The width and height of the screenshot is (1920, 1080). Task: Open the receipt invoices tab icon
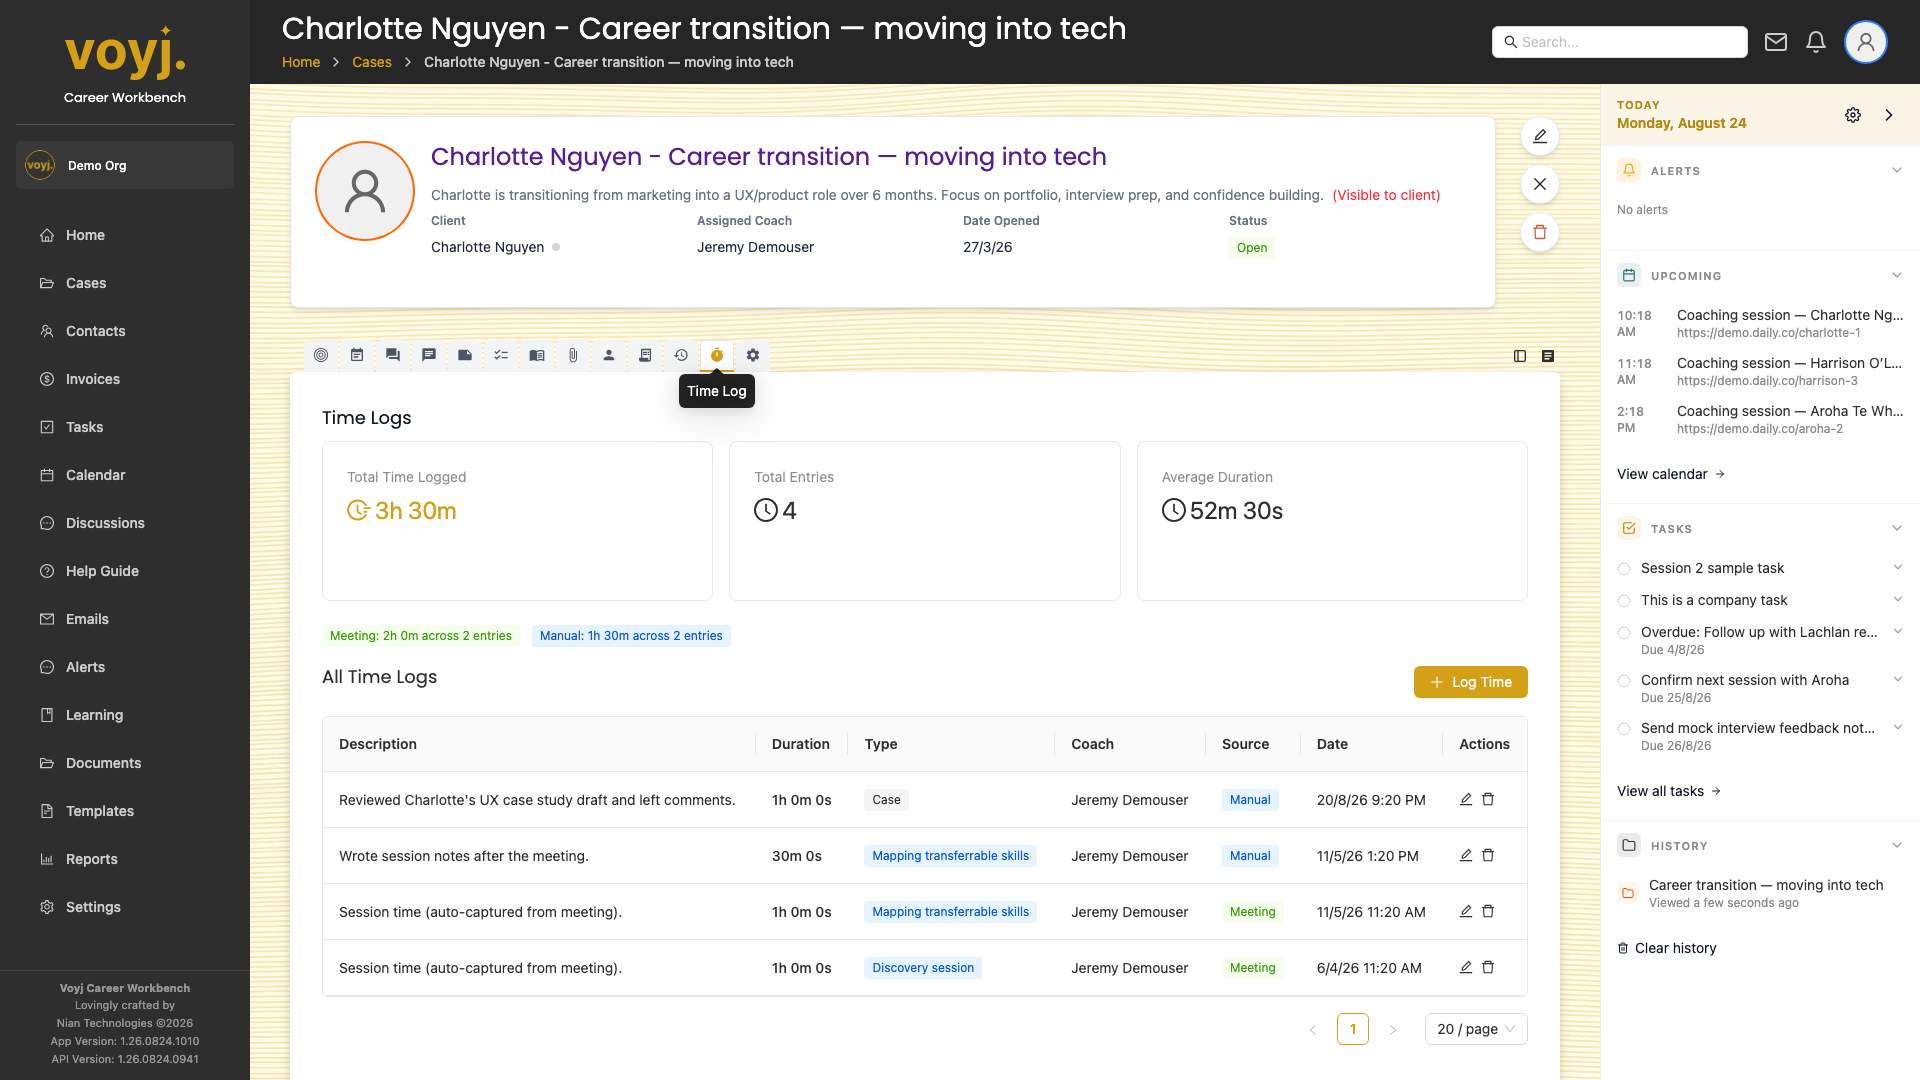point(645,355)
